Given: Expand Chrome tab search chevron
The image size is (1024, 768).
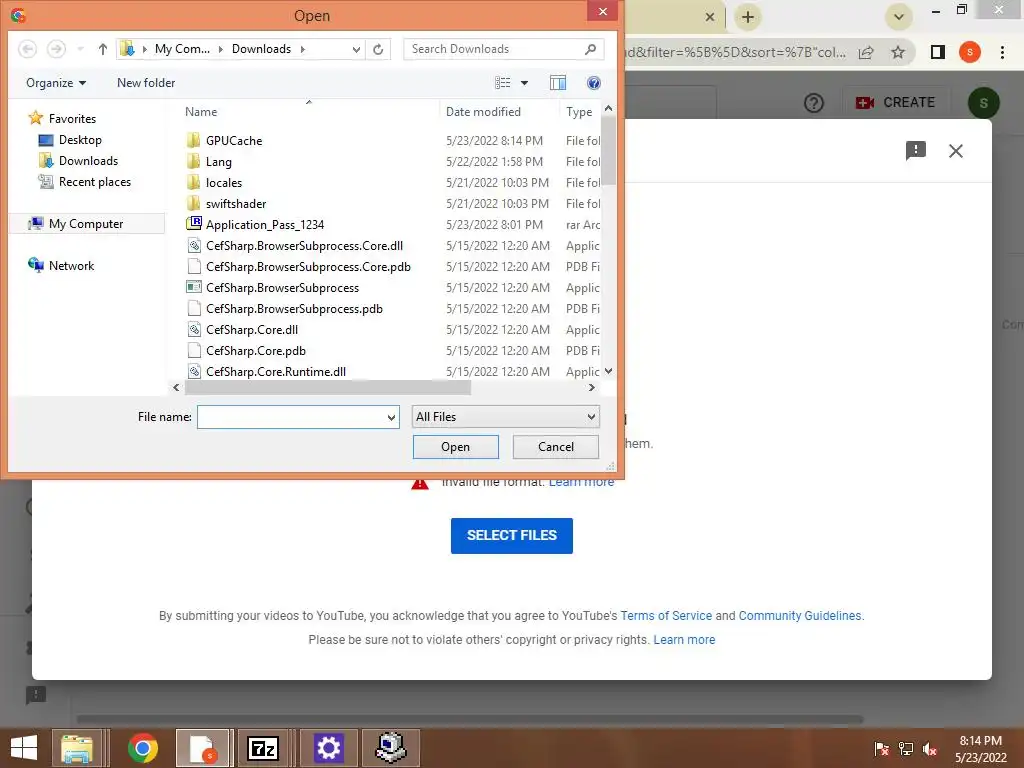Looking at the screenshot, I should [x=899, y=17].
